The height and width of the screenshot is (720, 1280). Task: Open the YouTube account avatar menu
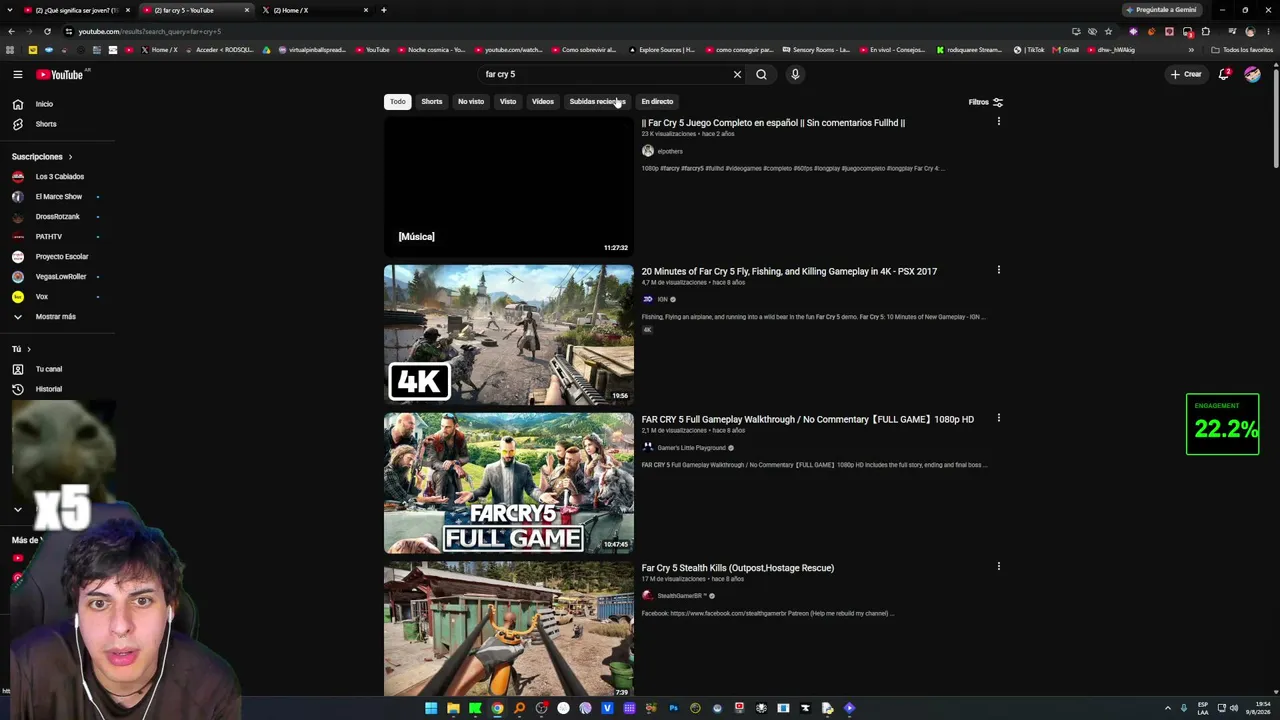(x=1252, y=74)
